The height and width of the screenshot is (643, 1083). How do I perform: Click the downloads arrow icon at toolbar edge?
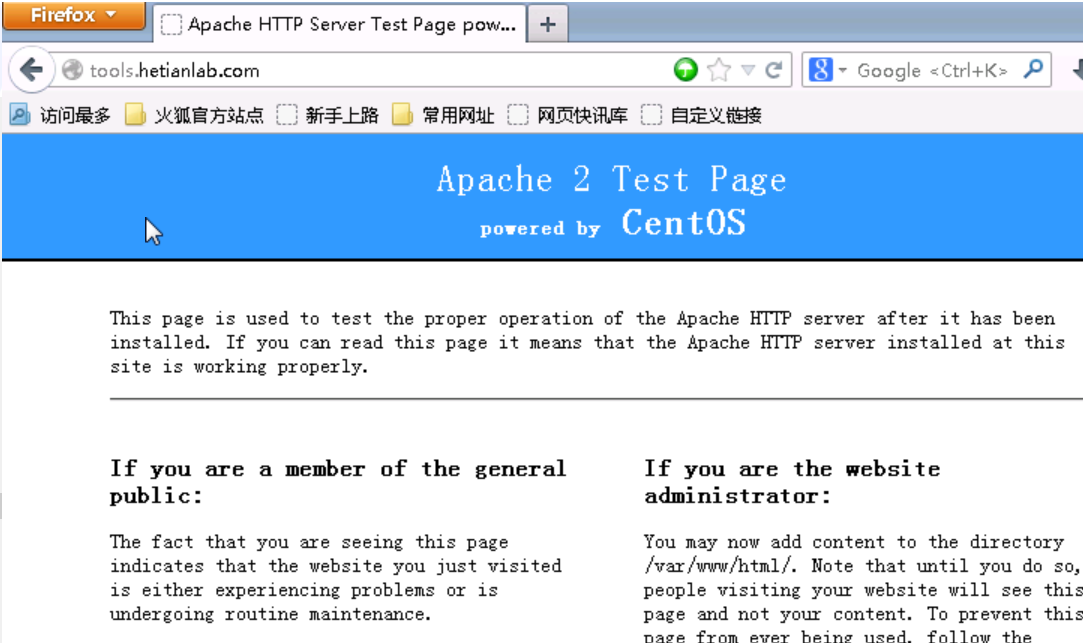(x=1077, y=70)
